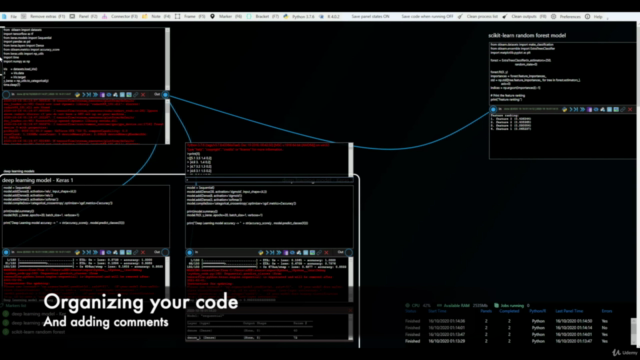Click the eraser icon in datasets import panel
The width and height of the screenshot is (640, 360).
[x=115, y=95]
